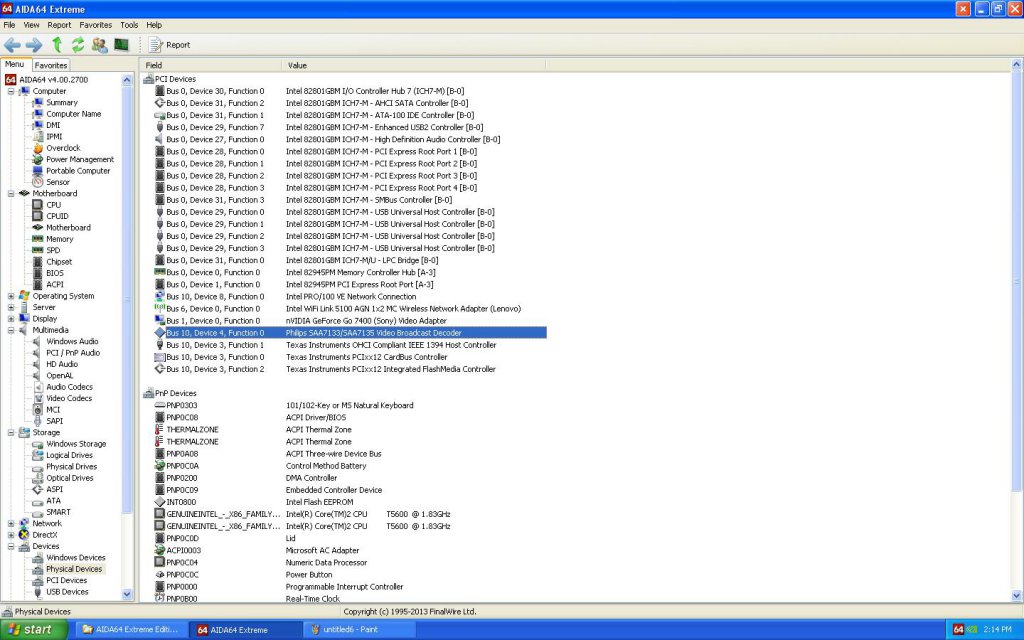Click the Refresh toolbar icon

click(x=78, y=44)
